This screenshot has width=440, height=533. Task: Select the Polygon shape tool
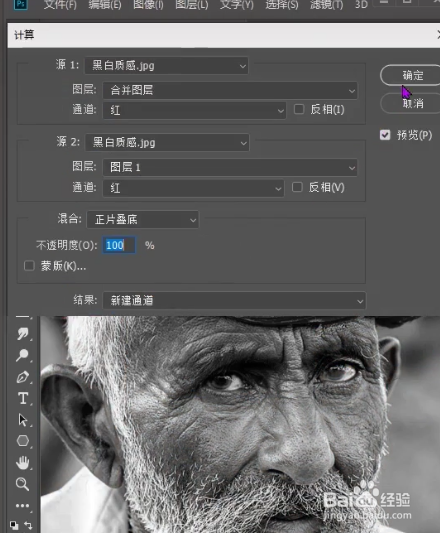pyautogui.click(x=23, y=441)
